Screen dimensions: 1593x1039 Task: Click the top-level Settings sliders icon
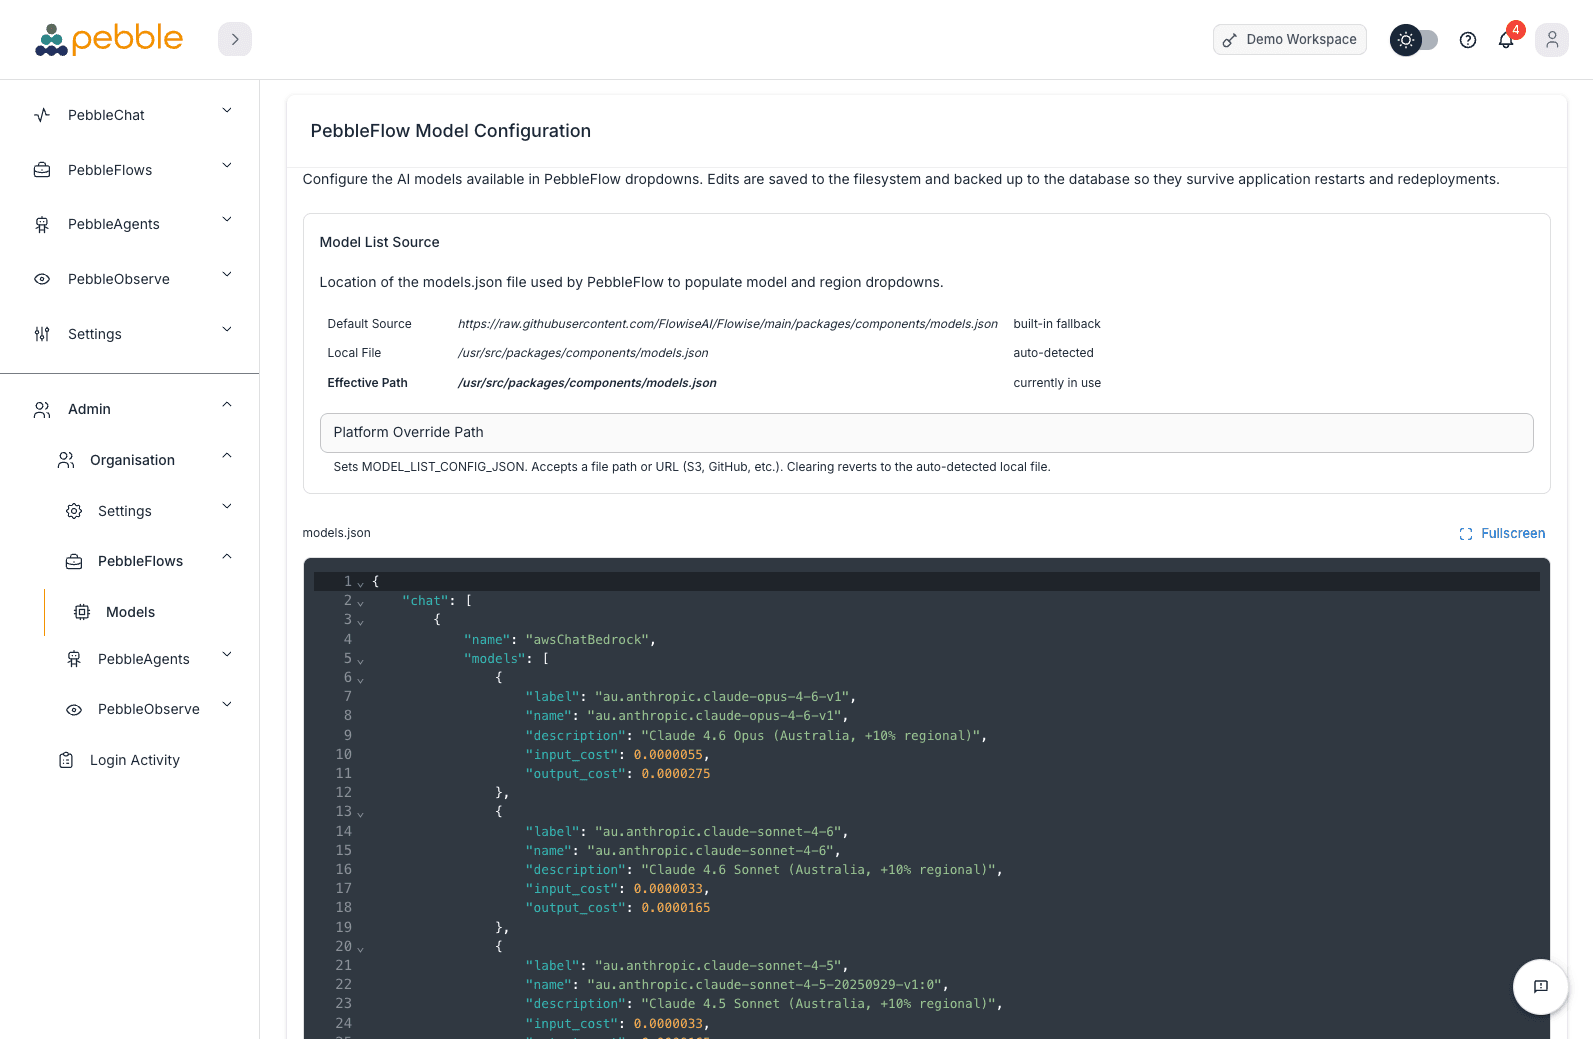[42, 334]
